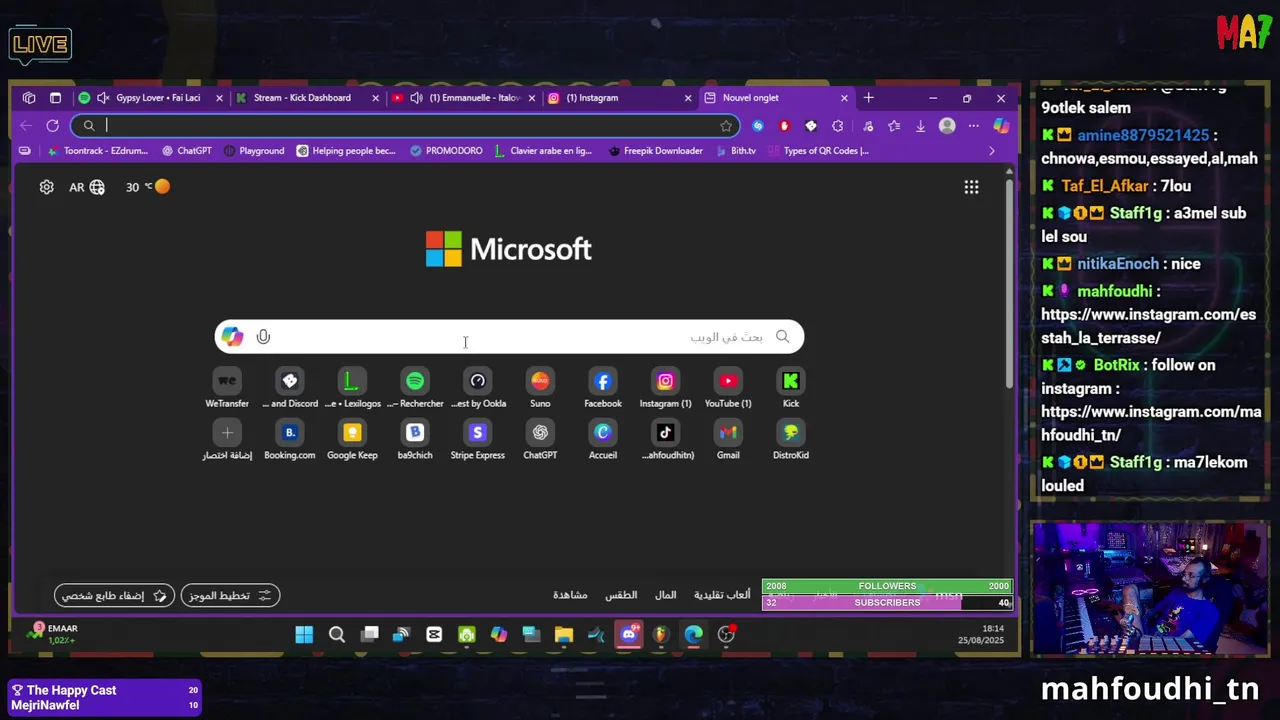Reload the current page
The width and height of the screenshot is (1280, 720).
pyautogui.click(x=52, y=126)
